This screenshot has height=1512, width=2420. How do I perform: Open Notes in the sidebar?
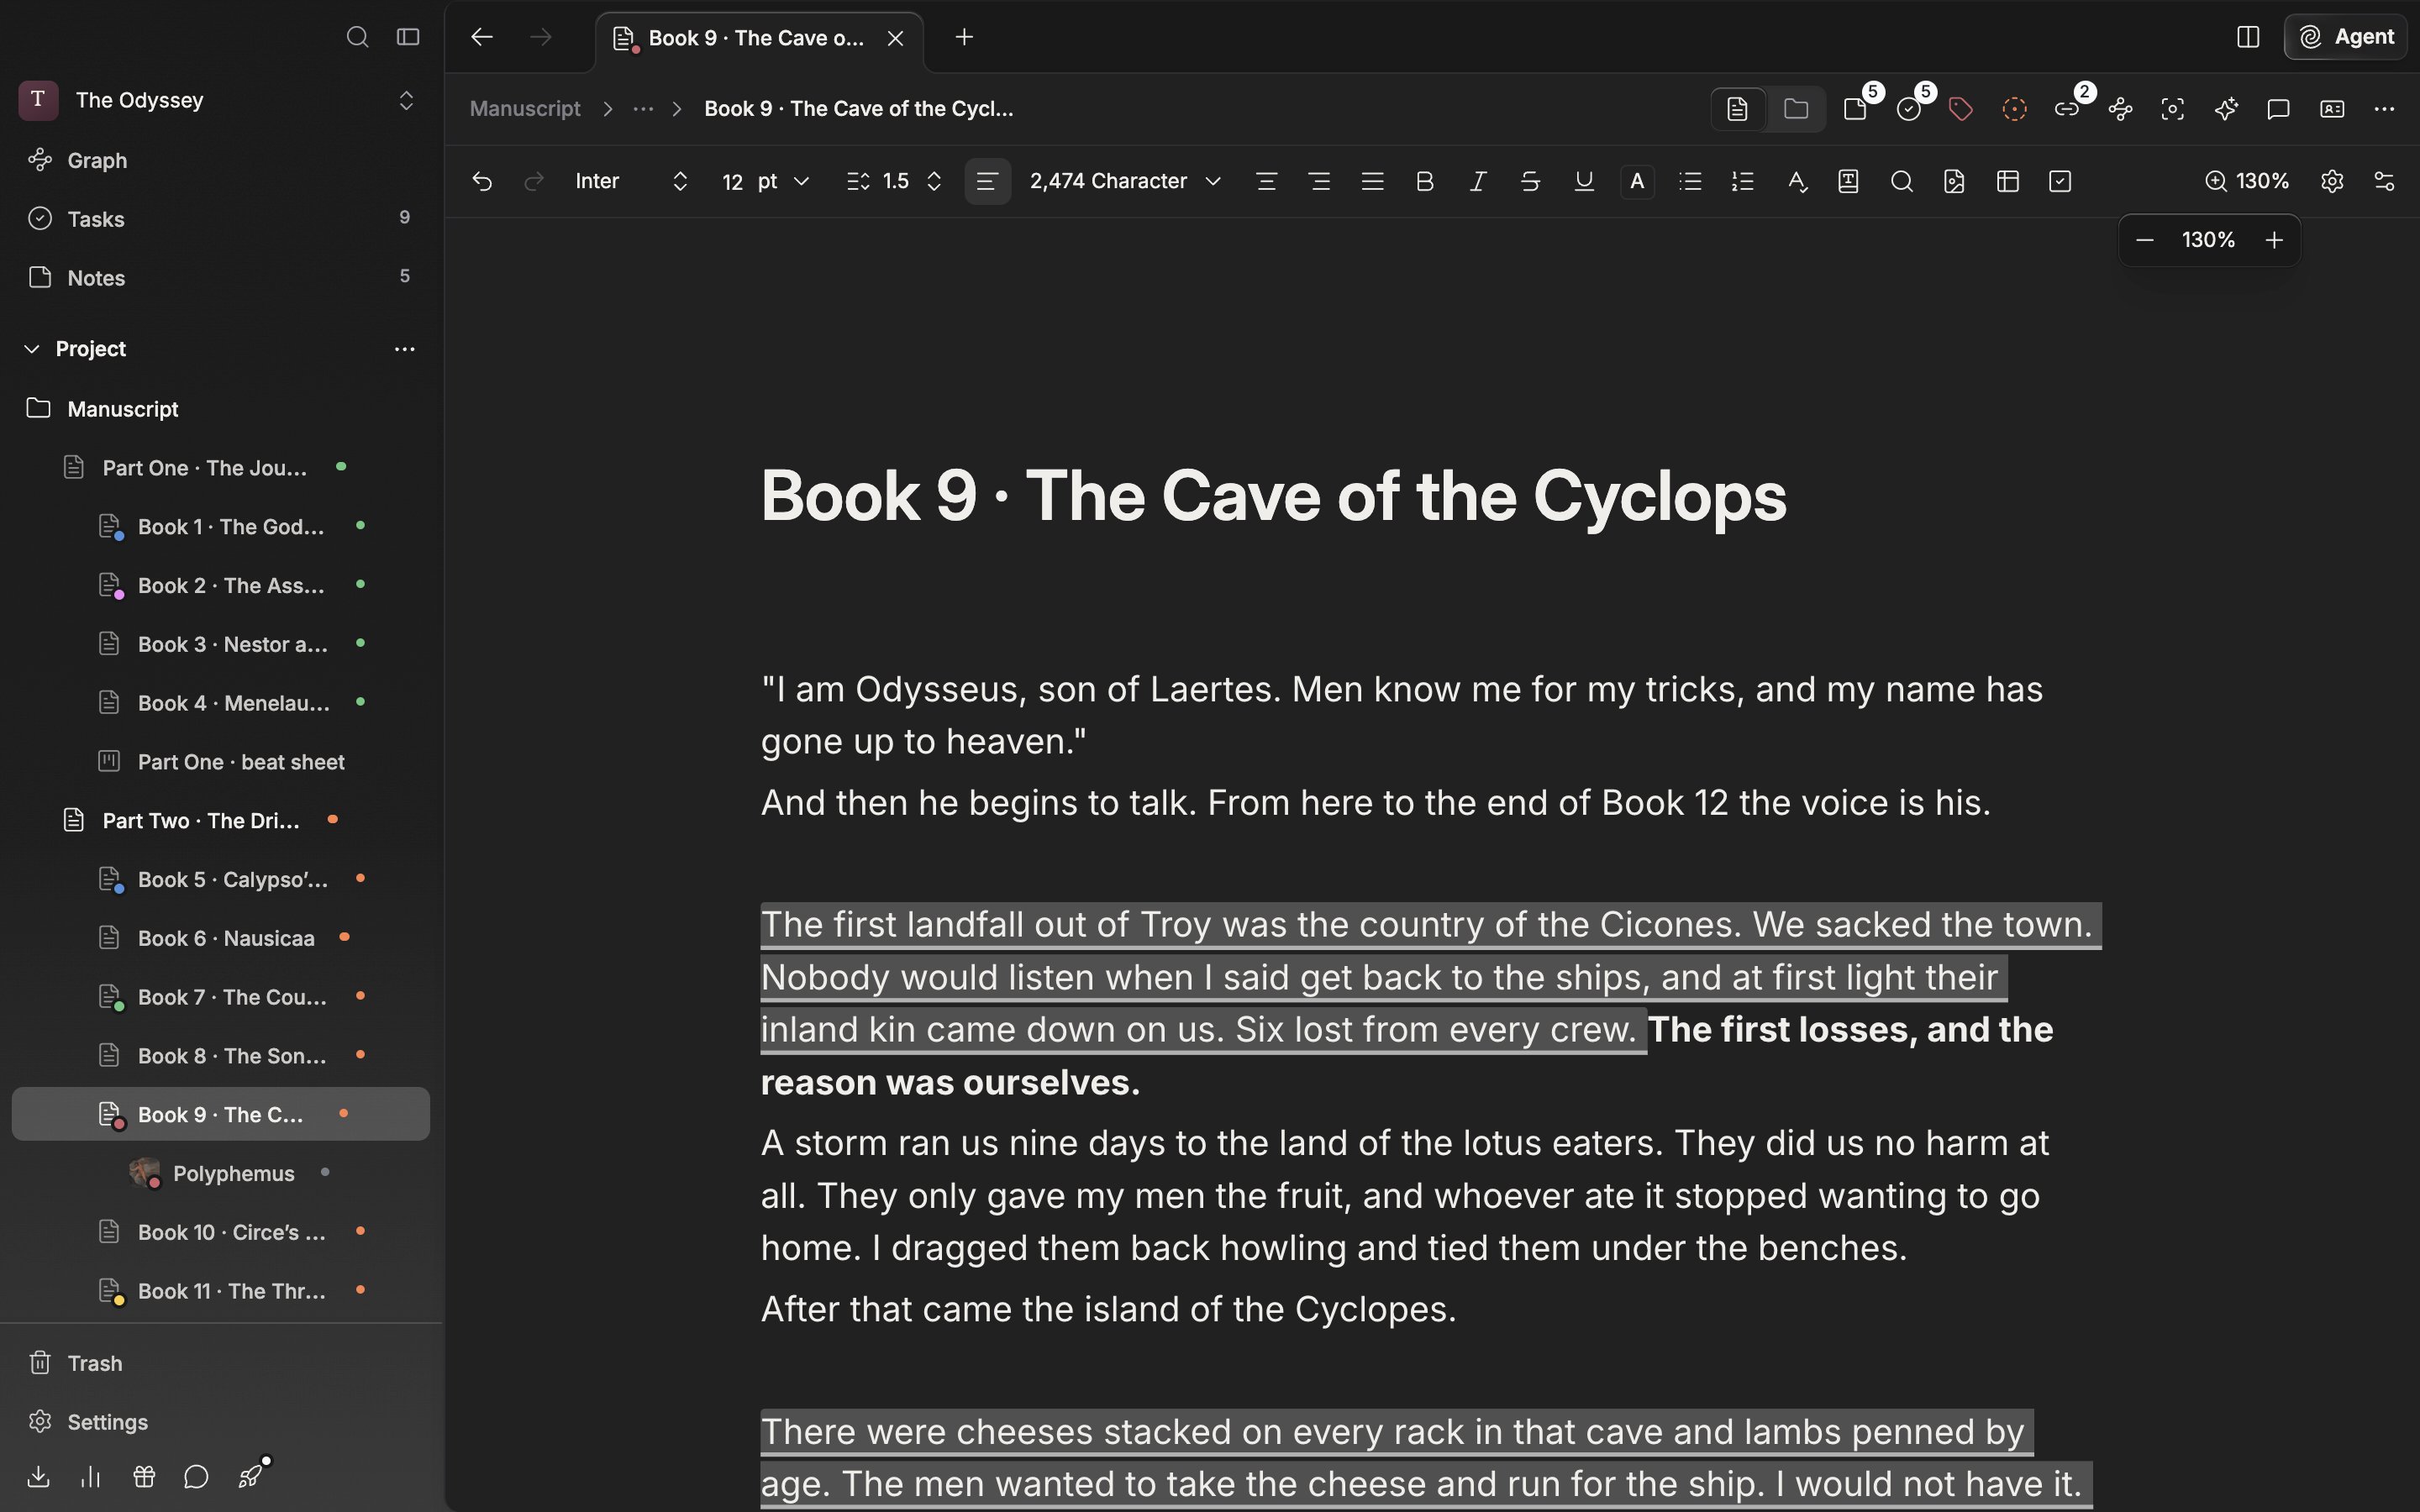[220, 278]
